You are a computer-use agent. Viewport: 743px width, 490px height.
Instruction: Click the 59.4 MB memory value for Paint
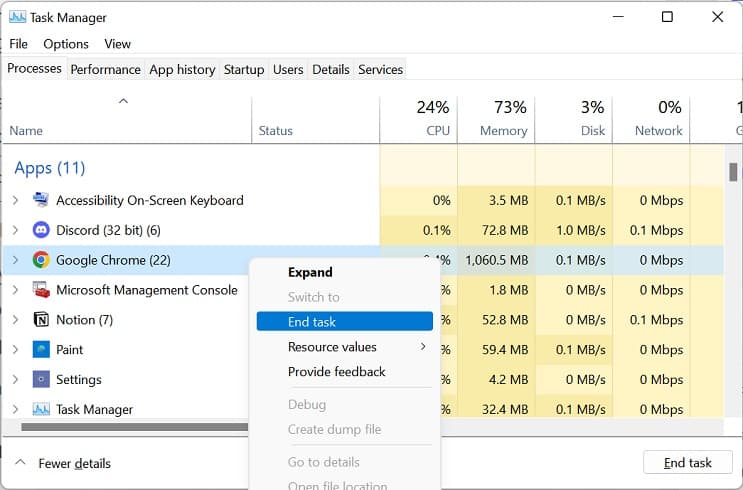(x=505, y=349)
